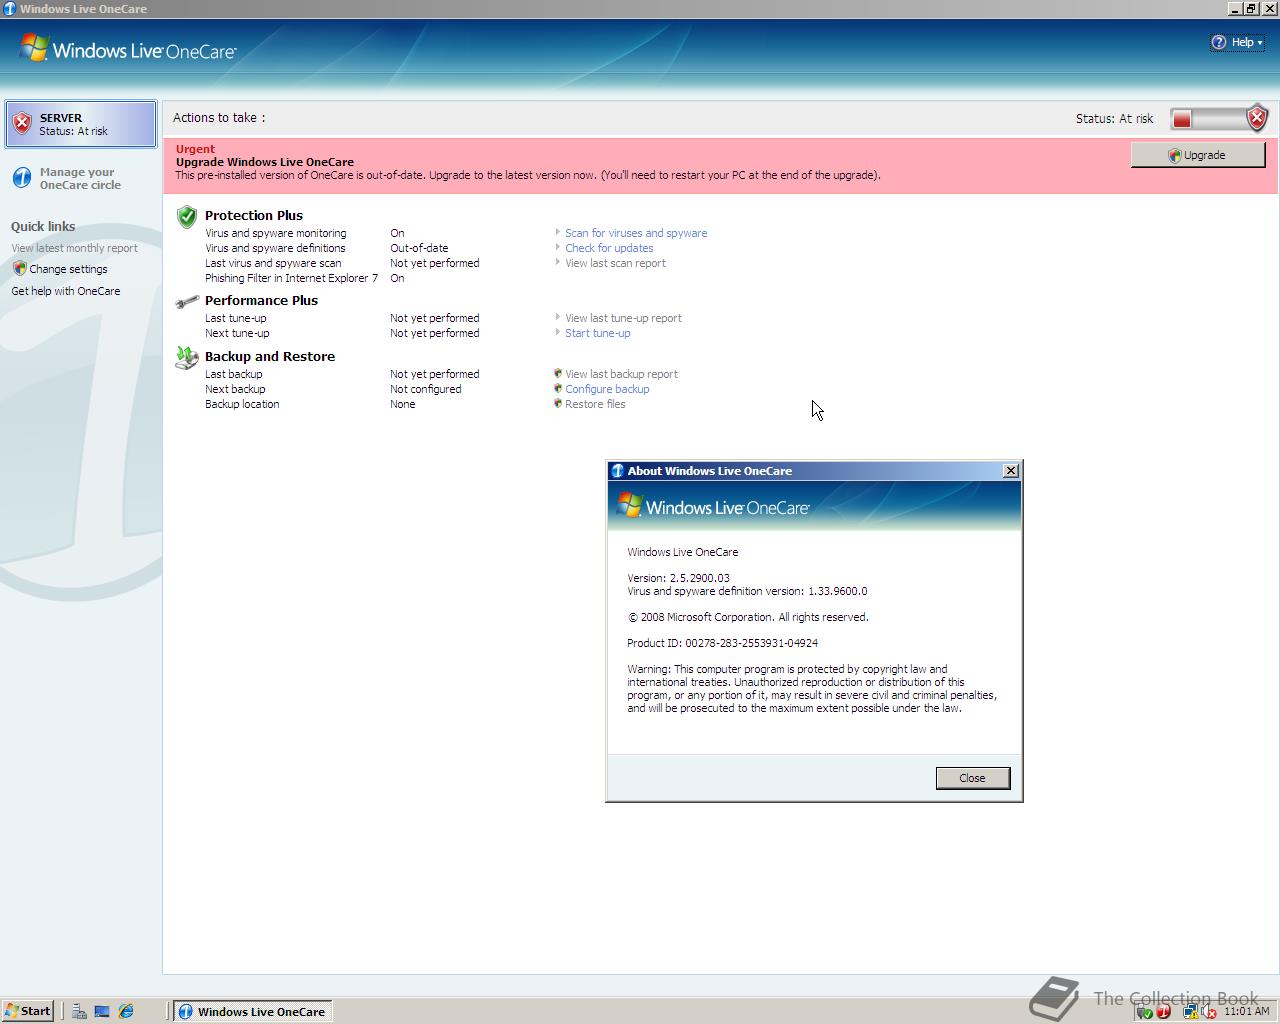Click the Backup and Restore icon

pyautogui.click(x=186, y=357)
